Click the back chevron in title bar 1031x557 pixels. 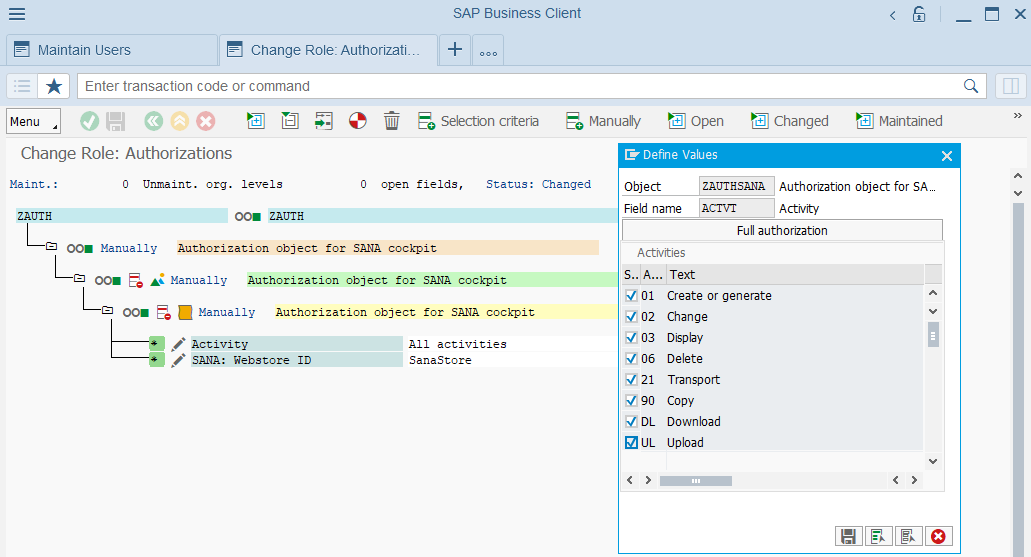tap(892, 15)
